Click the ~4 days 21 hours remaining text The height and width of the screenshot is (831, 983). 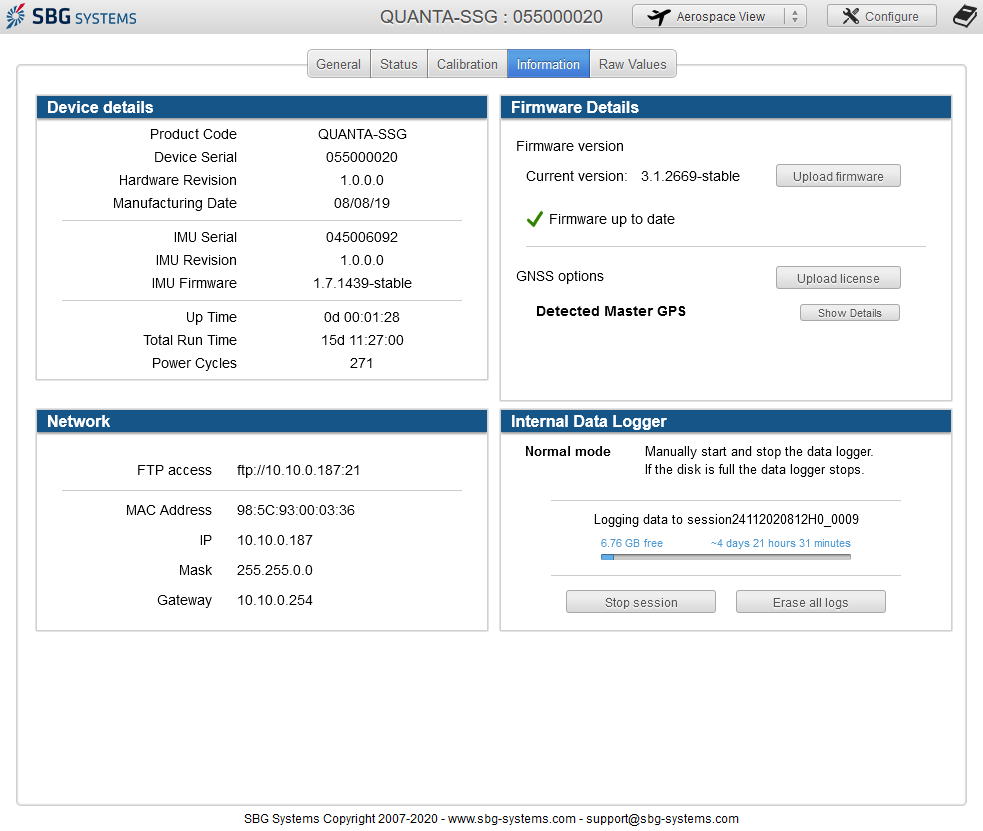click(x=781, y=543)
